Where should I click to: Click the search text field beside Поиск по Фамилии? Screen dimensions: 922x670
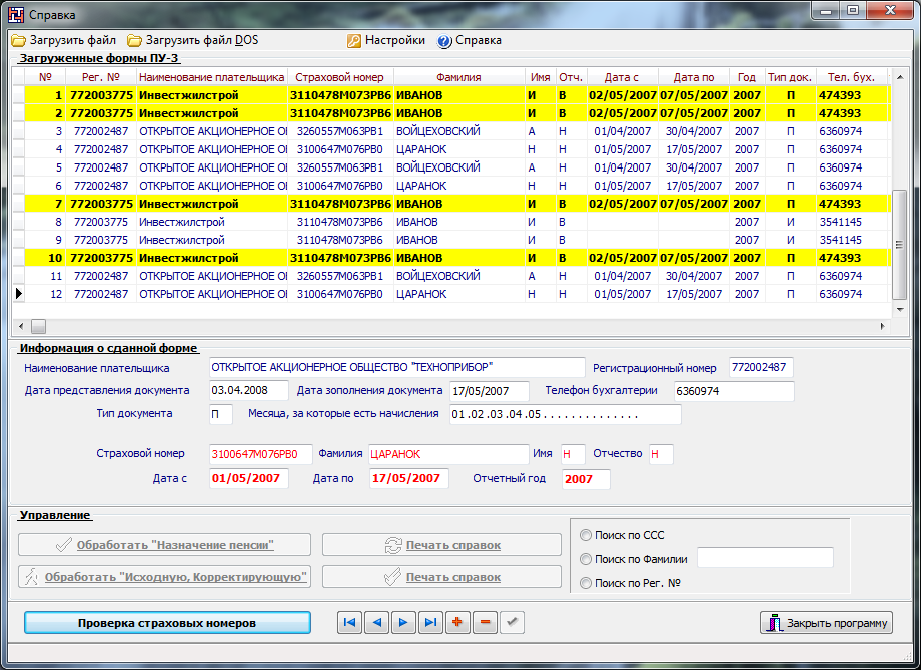(x=765, y=558)
